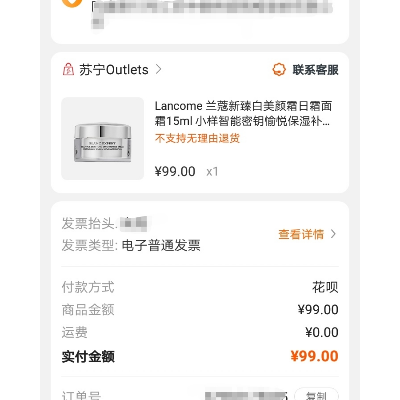Tap the orange 实付金额 ¥99.00 total
Image resolution: width=400 pixels, height=400 pixels.
point(314,356)
